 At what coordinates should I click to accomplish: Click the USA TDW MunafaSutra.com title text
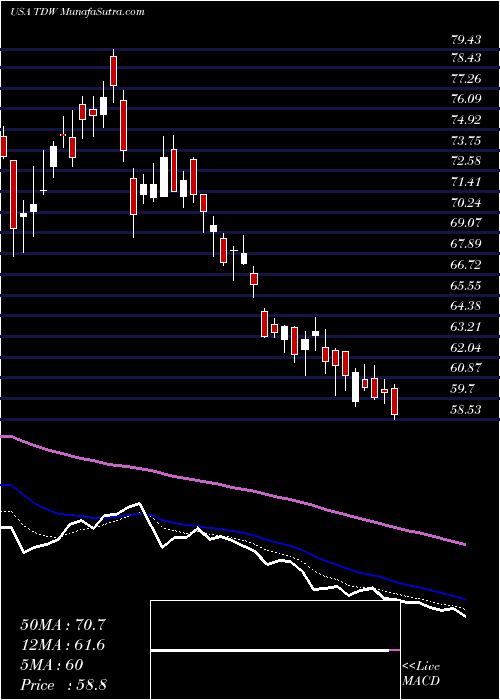[x=77, y=12]
